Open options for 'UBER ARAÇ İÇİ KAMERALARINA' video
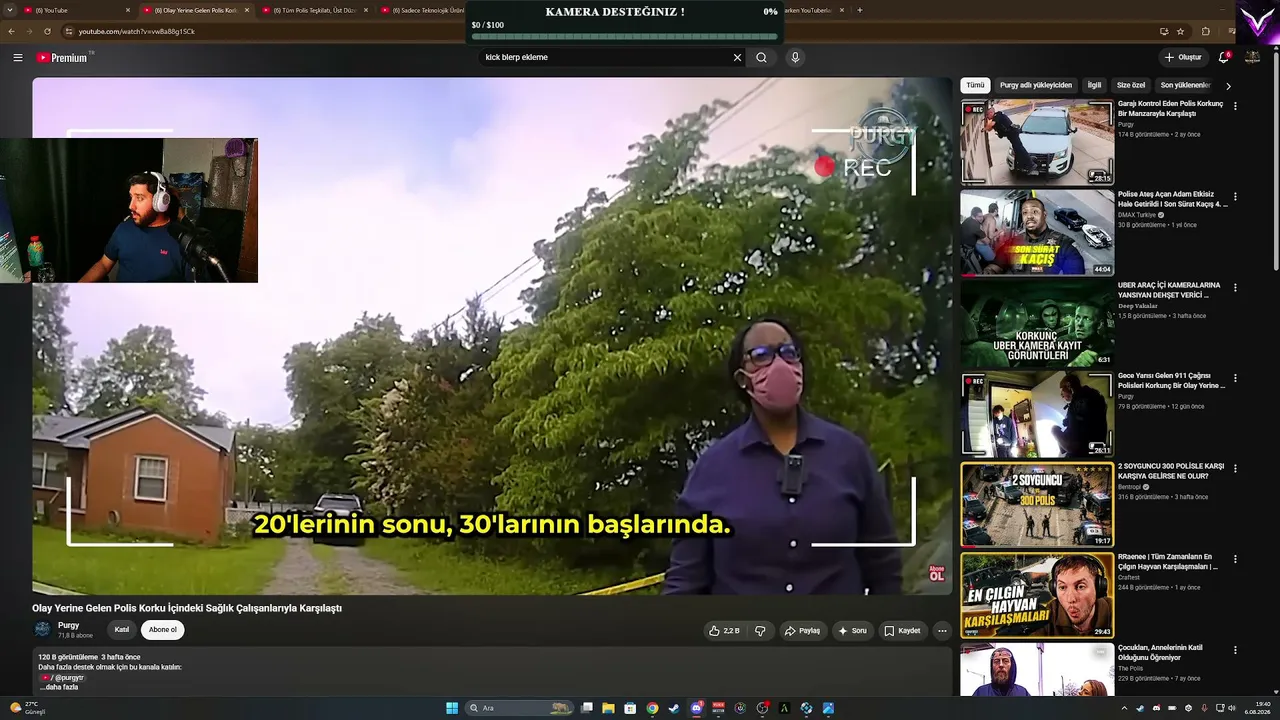1280x720 pixels. point(1235,287)
